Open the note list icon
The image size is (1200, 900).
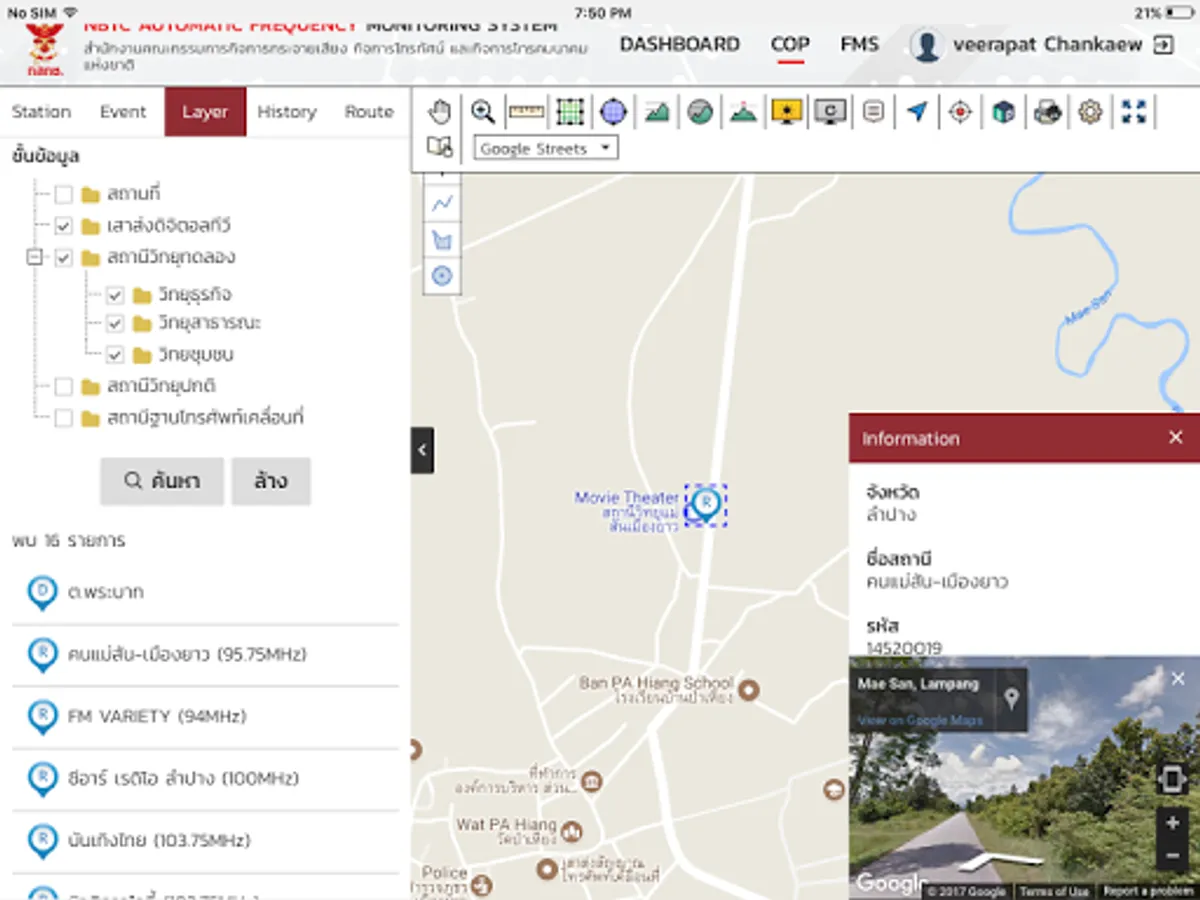click(873, 112)
